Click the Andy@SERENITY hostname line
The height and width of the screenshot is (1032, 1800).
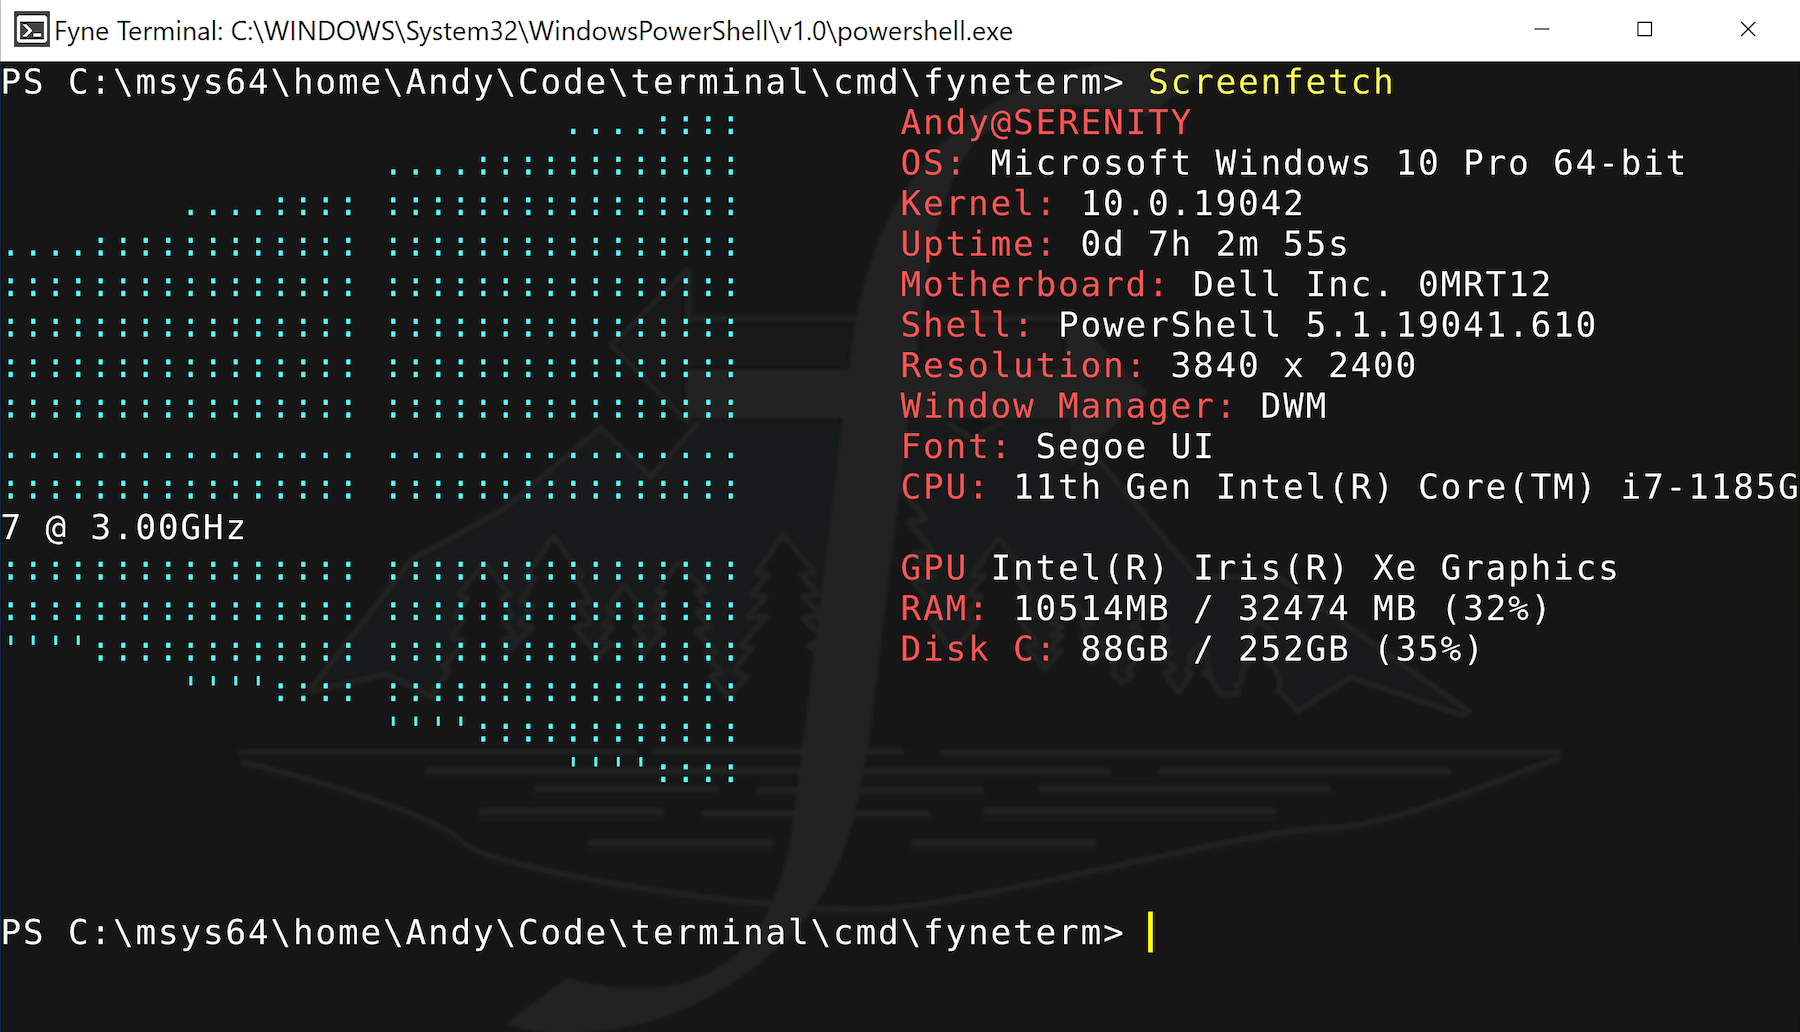click(x=1044, y=122)
